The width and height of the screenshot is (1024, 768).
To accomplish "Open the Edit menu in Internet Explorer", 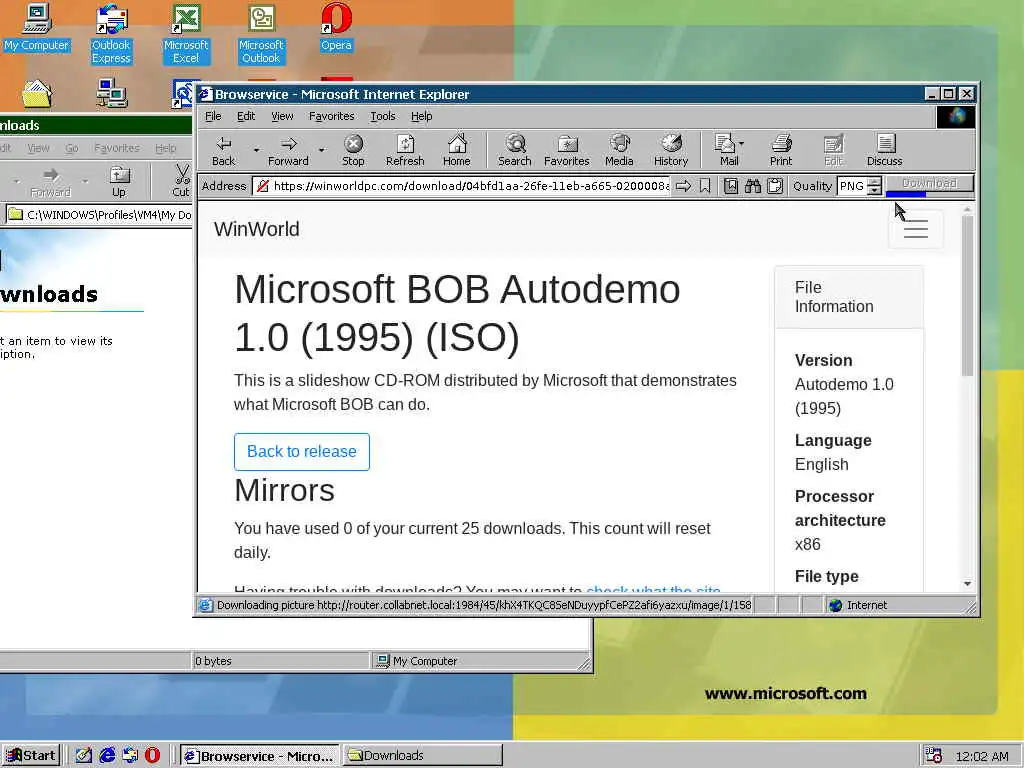I will [246, 116].
